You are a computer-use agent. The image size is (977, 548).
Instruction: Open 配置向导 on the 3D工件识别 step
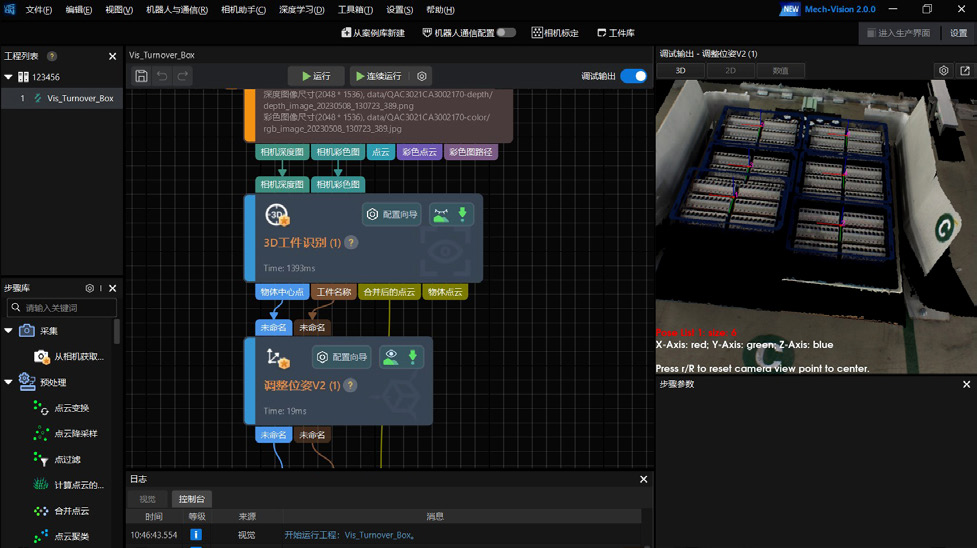(x=391, y=214)
